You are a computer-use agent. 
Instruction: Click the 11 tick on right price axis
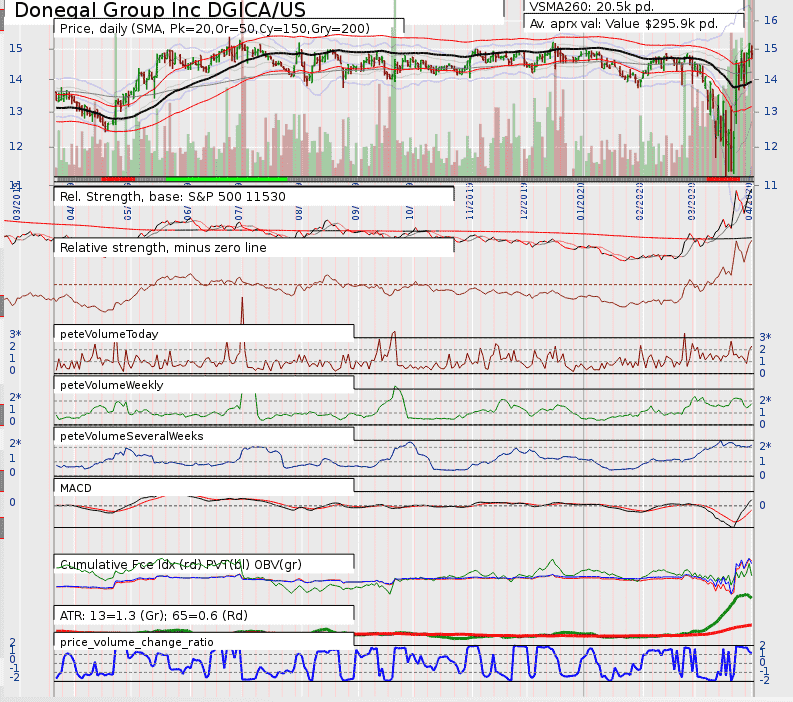pos(771,185)
